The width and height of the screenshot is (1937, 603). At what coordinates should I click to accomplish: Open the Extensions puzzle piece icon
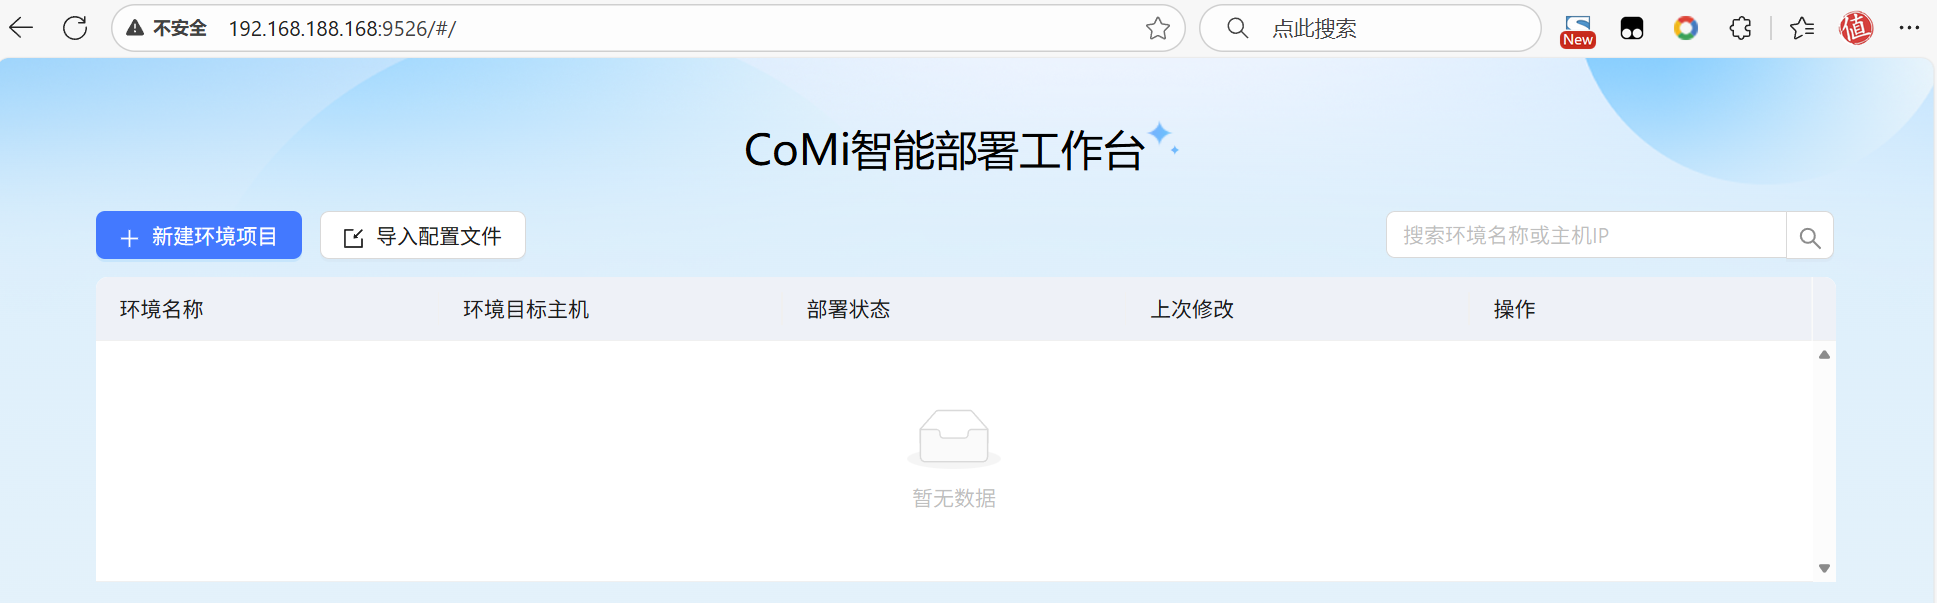1741,28
